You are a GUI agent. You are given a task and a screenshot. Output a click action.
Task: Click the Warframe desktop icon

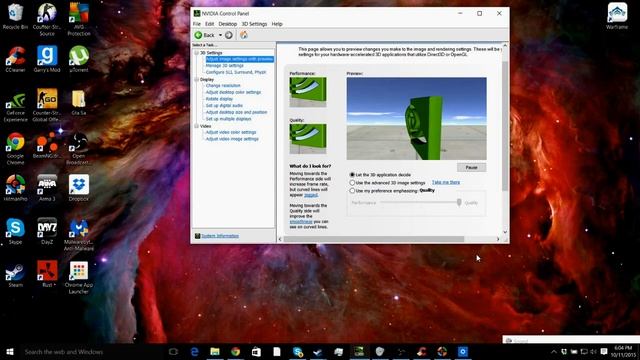click(x=617, y=13)
